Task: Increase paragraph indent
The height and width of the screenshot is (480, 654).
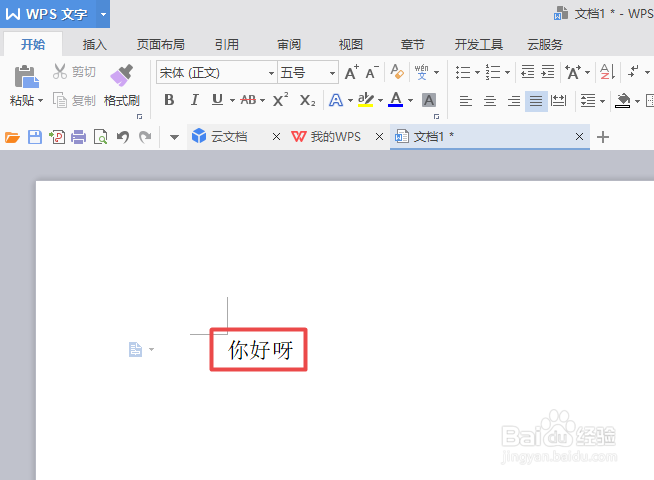Action: 548,72
